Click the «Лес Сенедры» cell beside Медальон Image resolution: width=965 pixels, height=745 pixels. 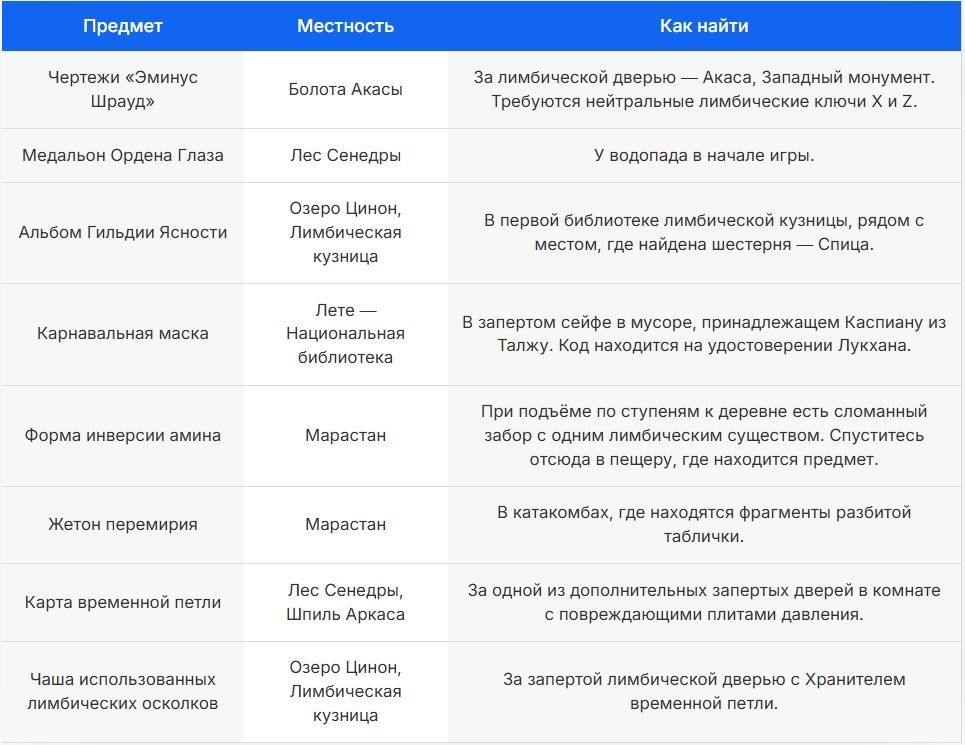[345, 155]
